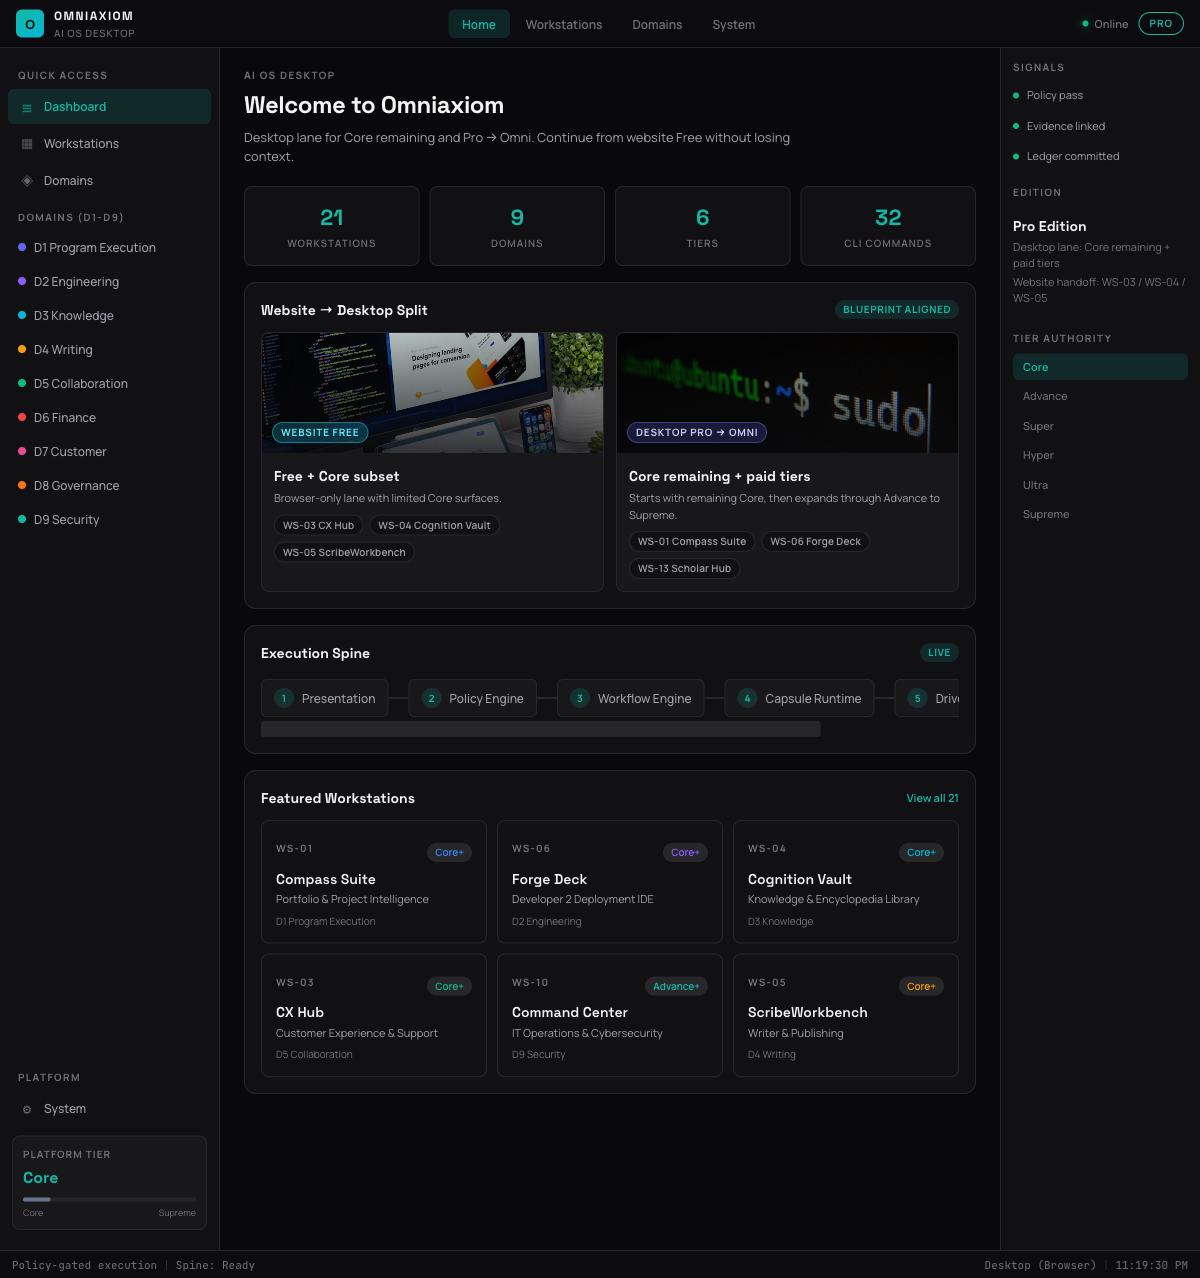The height and width of the screenshot is (1278, 1200).
Task: Click step 1 Presentation circle in Execution Spine
Action: [283, 698]
